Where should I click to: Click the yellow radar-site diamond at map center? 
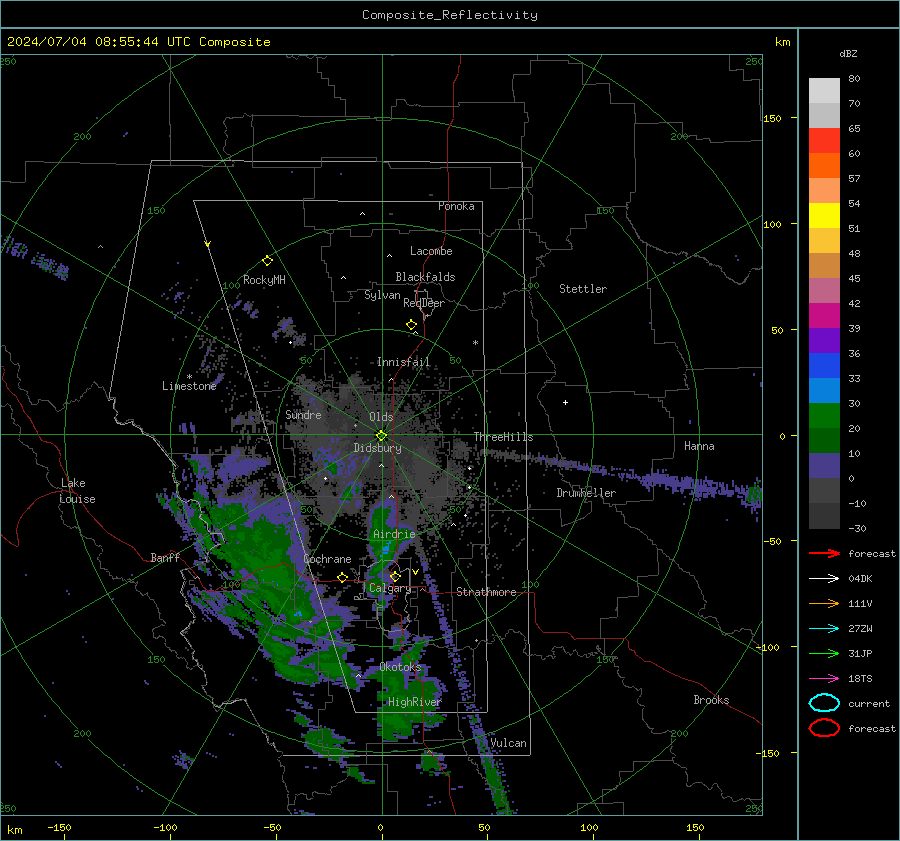tap(382, 435)
